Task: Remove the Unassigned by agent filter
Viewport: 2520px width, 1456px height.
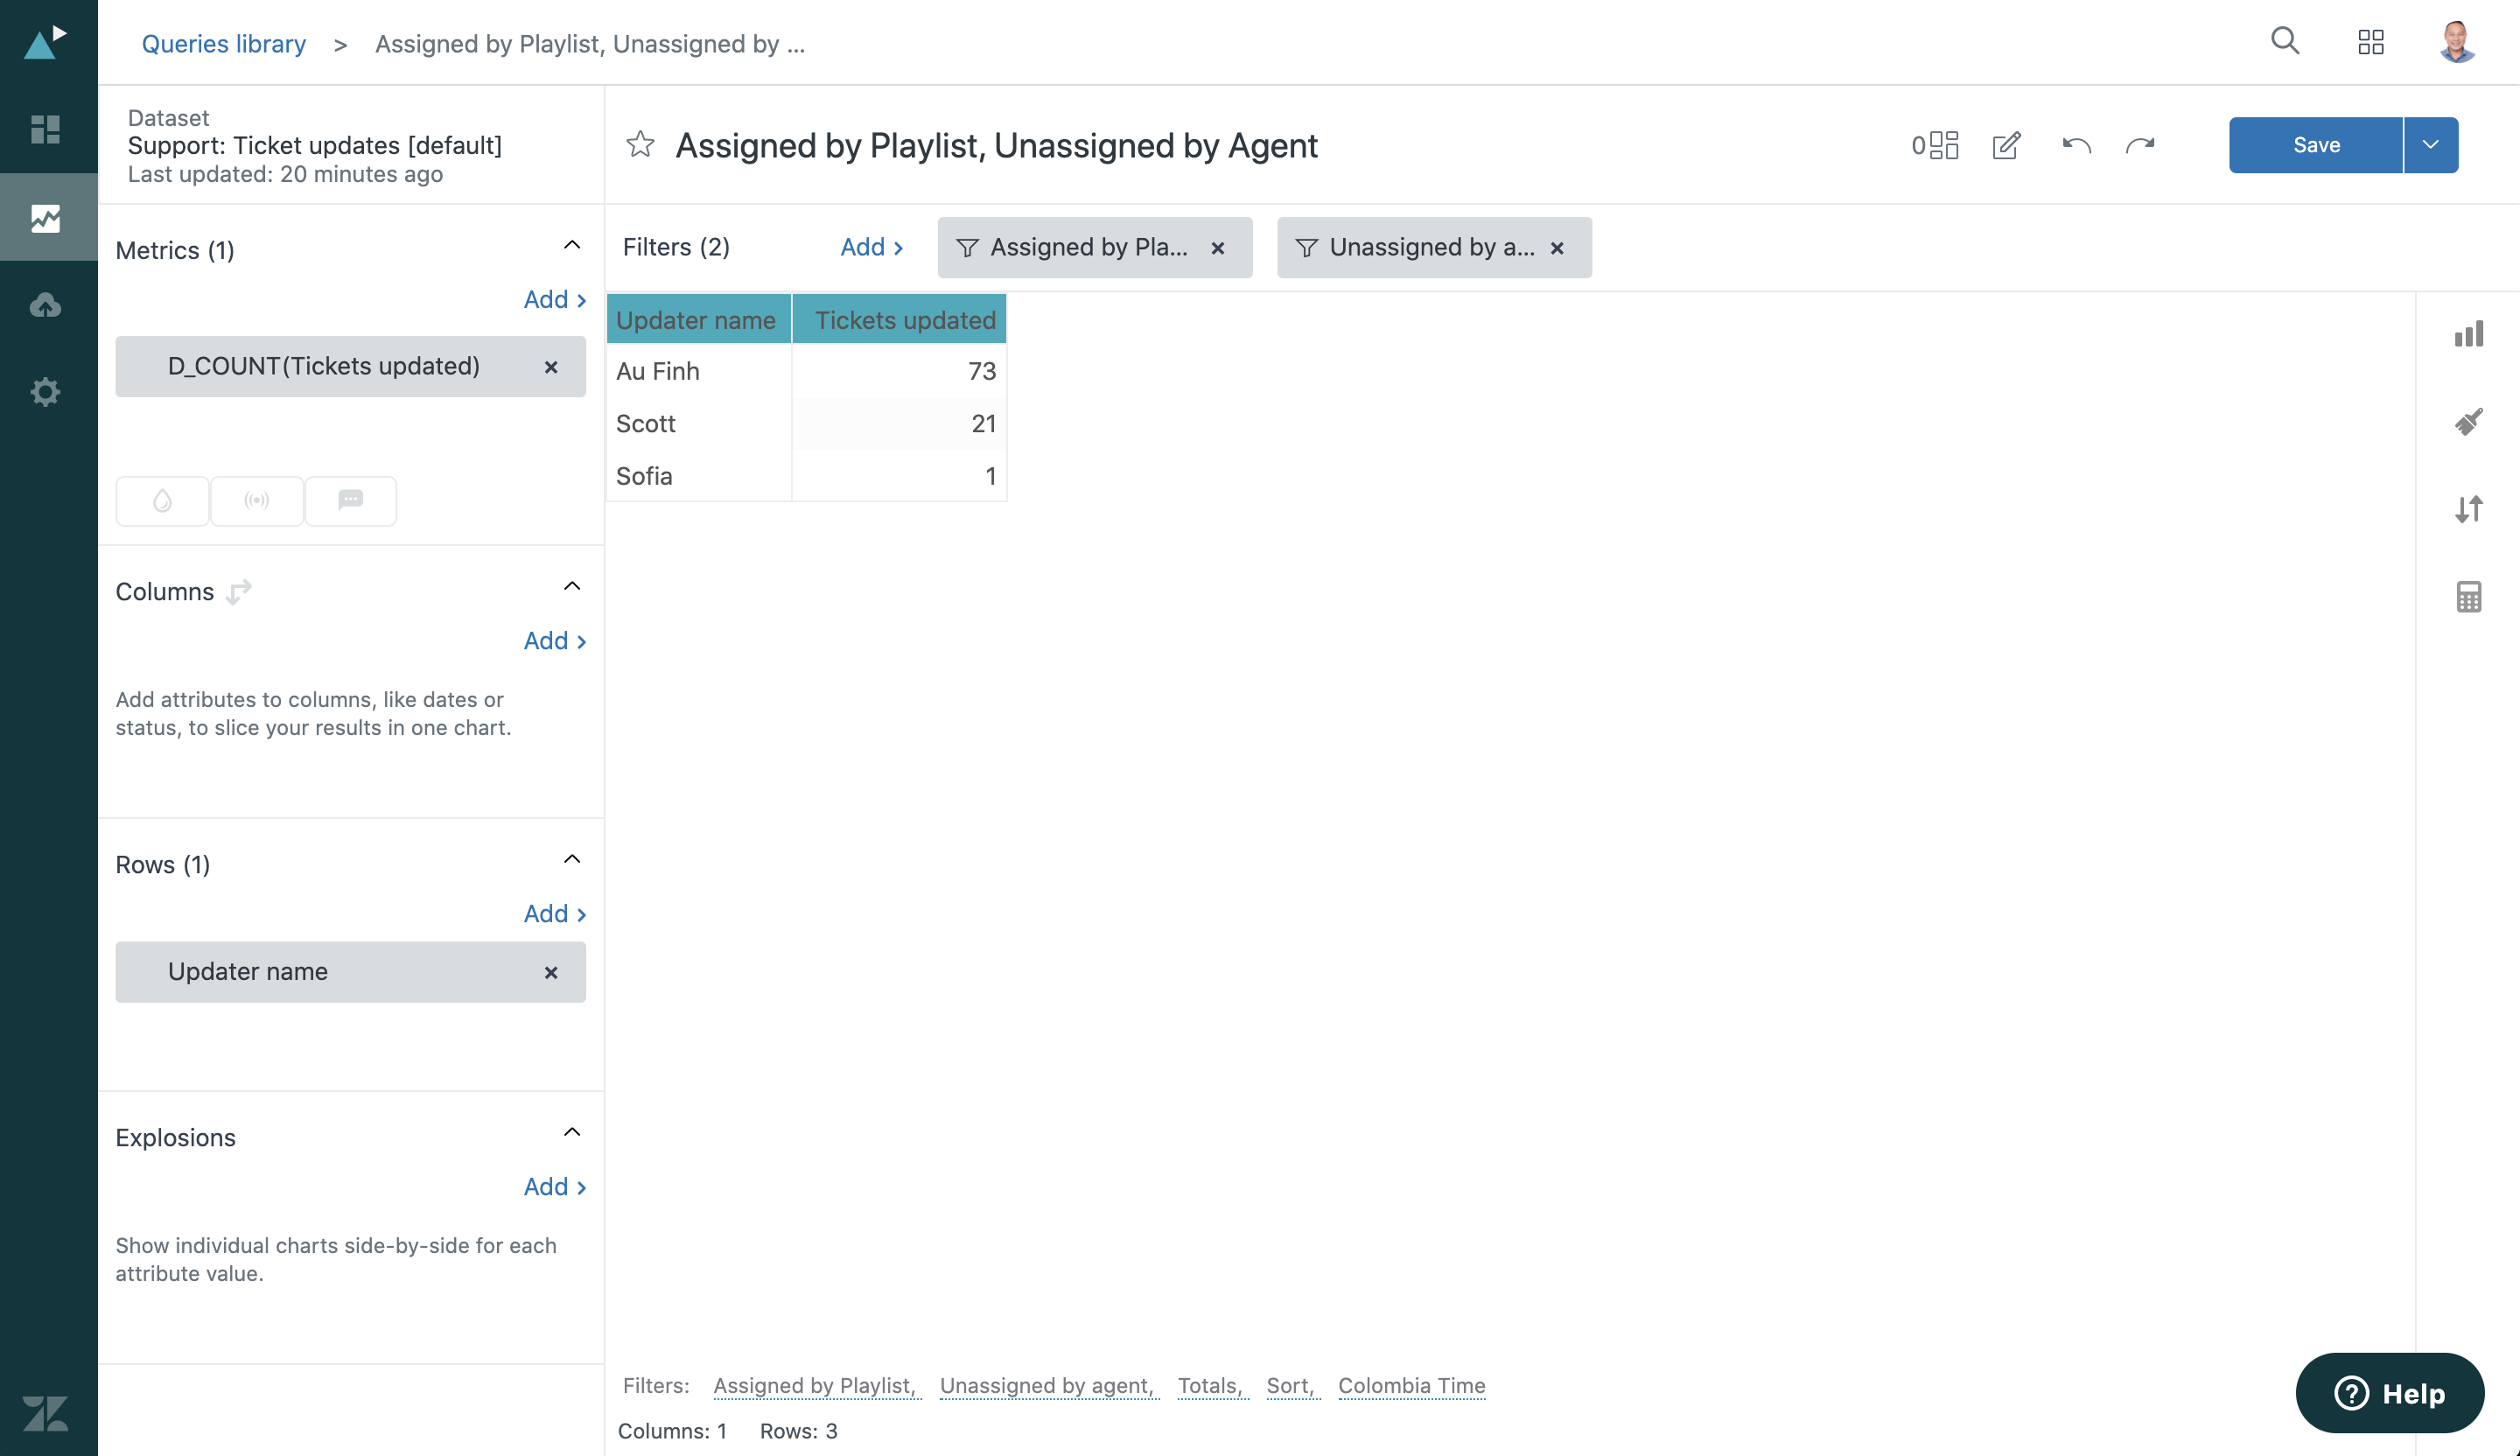Action: (x=1557, y=248)
